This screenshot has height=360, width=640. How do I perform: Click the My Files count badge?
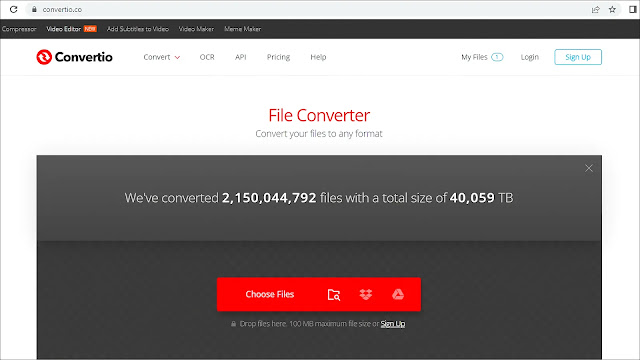click(497, 57)
